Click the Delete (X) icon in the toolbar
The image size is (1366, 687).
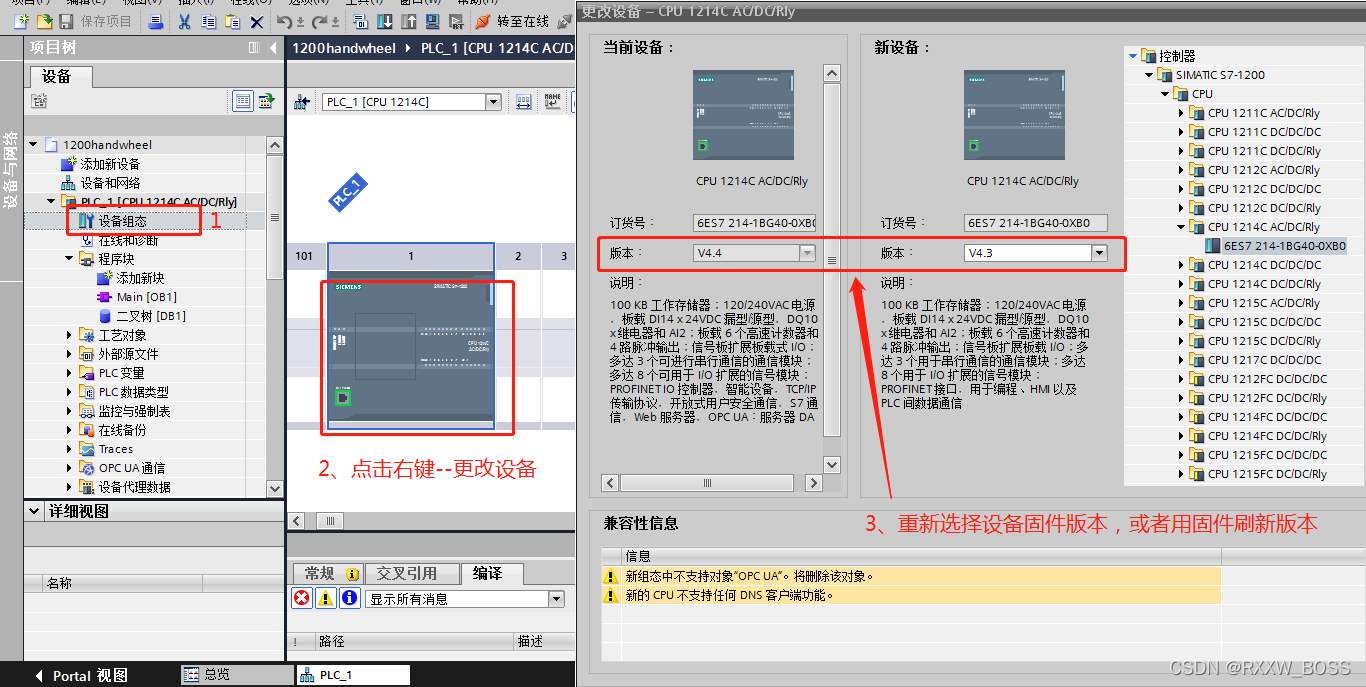coord(257,21)
